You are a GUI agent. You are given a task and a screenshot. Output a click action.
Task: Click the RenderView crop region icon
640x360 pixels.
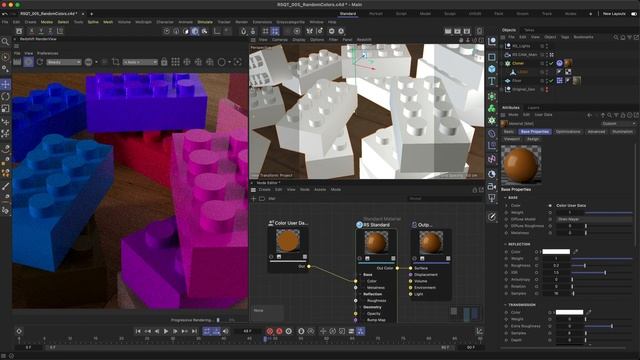[x=116, y=62]
